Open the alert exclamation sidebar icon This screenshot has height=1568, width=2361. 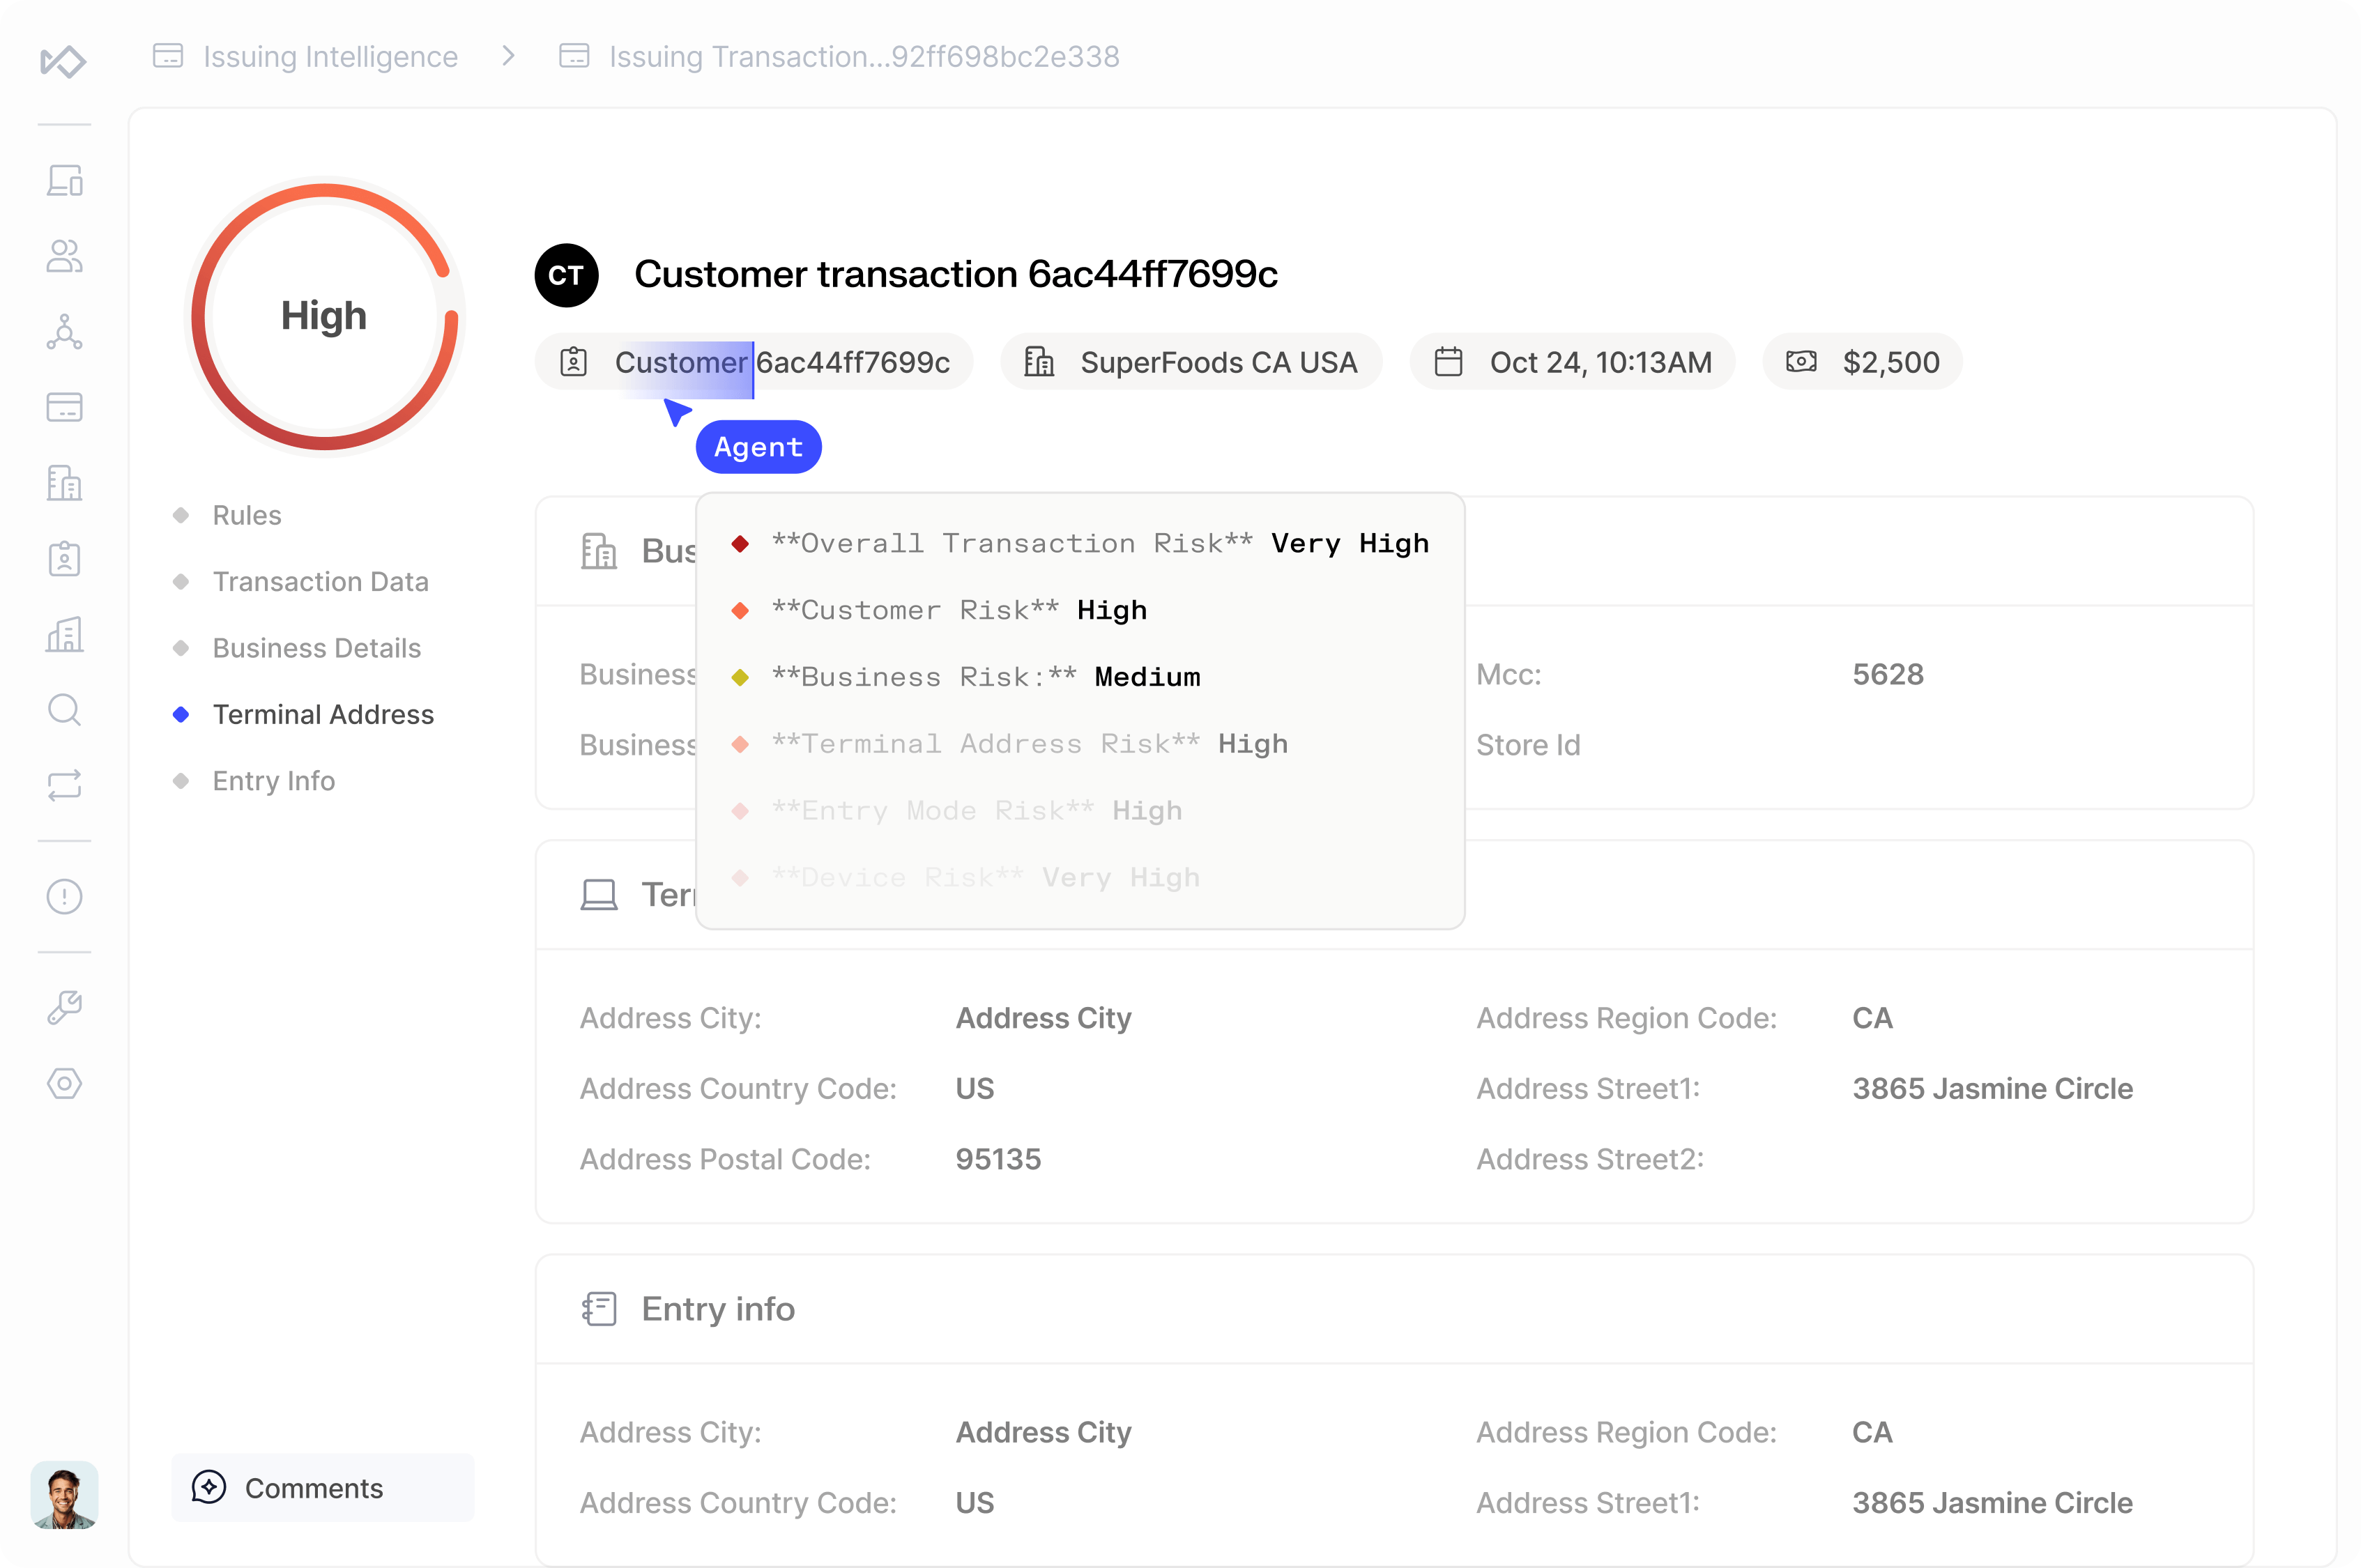click(64, 896)
